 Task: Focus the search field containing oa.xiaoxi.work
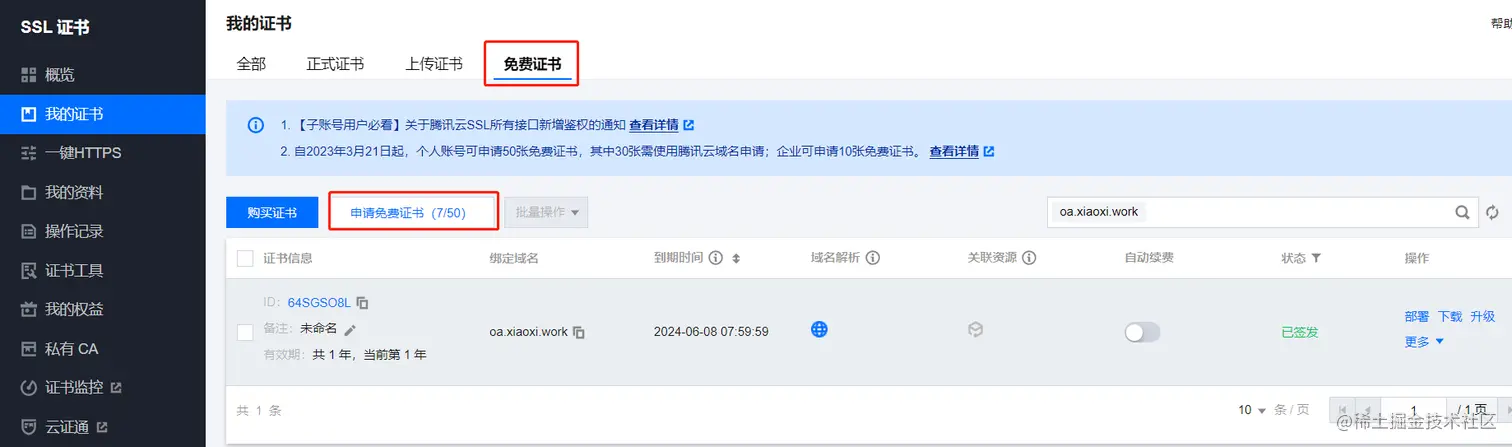1250,212
